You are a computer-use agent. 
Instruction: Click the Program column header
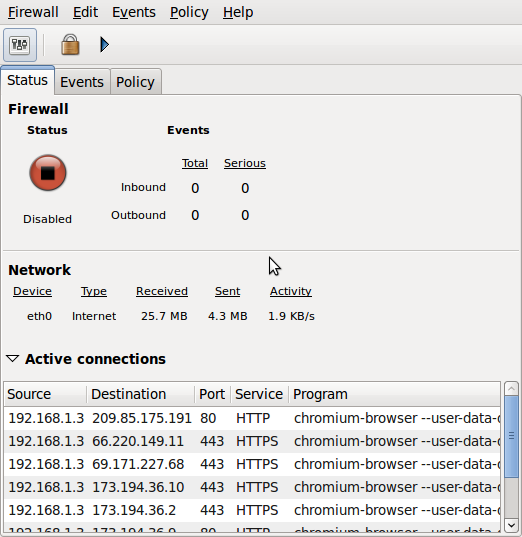click(x=395, y=394)
